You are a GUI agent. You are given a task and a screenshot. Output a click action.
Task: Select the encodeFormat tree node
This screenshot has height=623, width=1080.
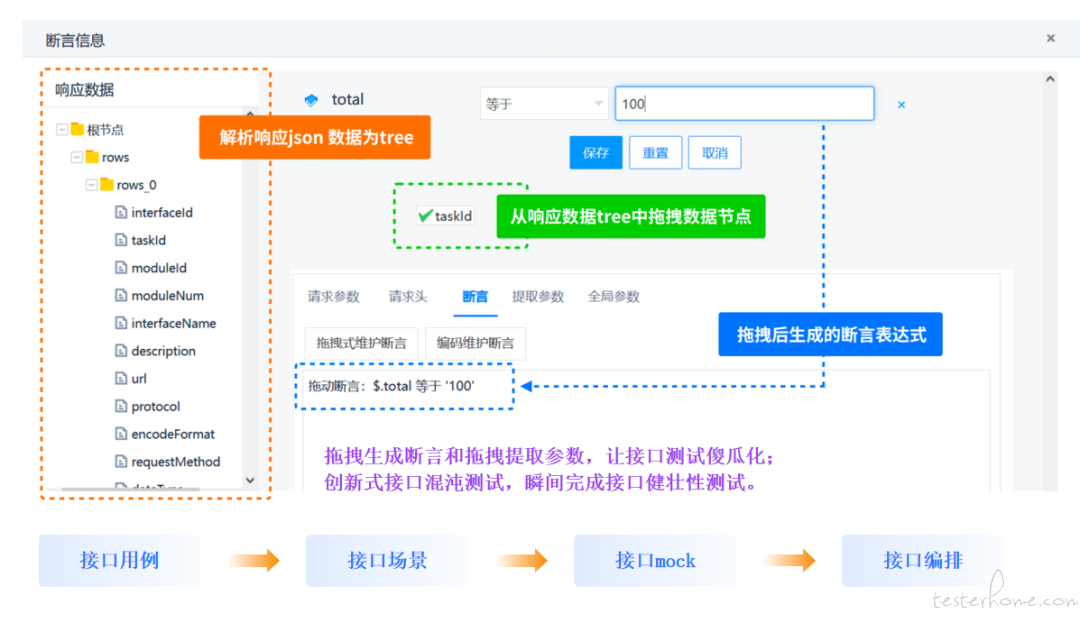[x=173, y=434]
